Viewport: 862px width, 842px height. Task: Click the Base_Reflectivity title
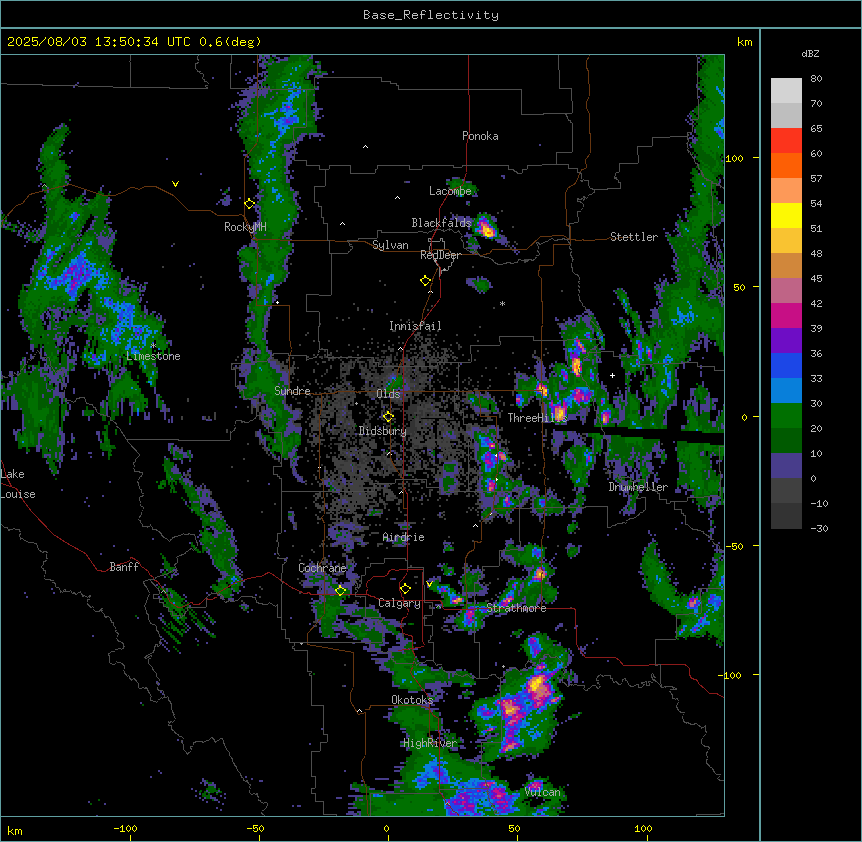tap(431, 15)
